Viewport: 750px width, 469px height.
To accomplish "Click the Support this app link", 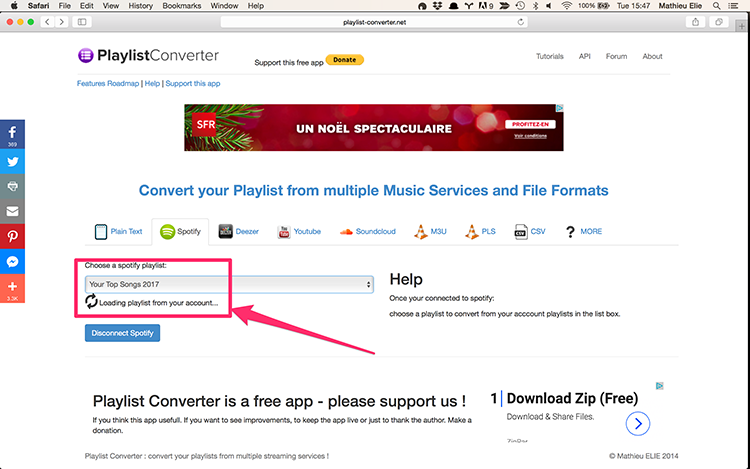I will 193,83.
